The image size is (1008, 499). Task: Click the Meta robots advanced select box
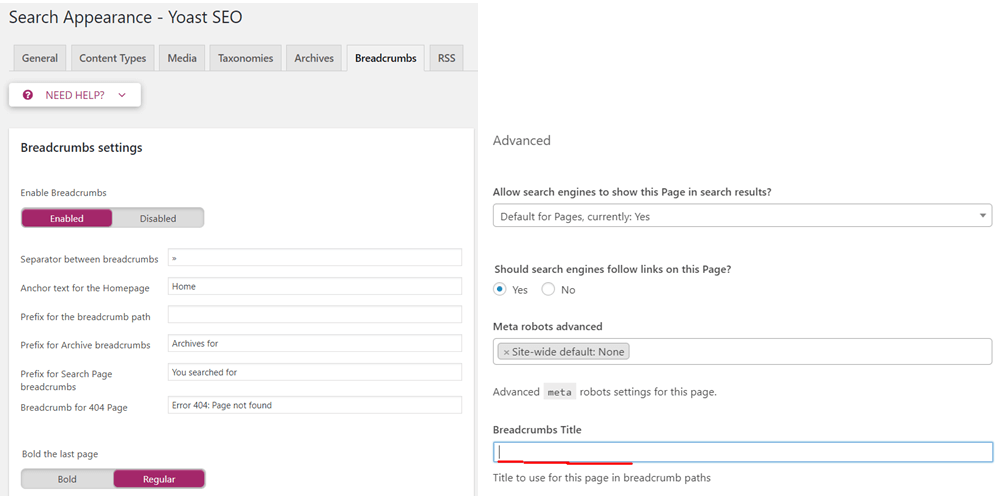pyautogui.click(x=742, y=352)
